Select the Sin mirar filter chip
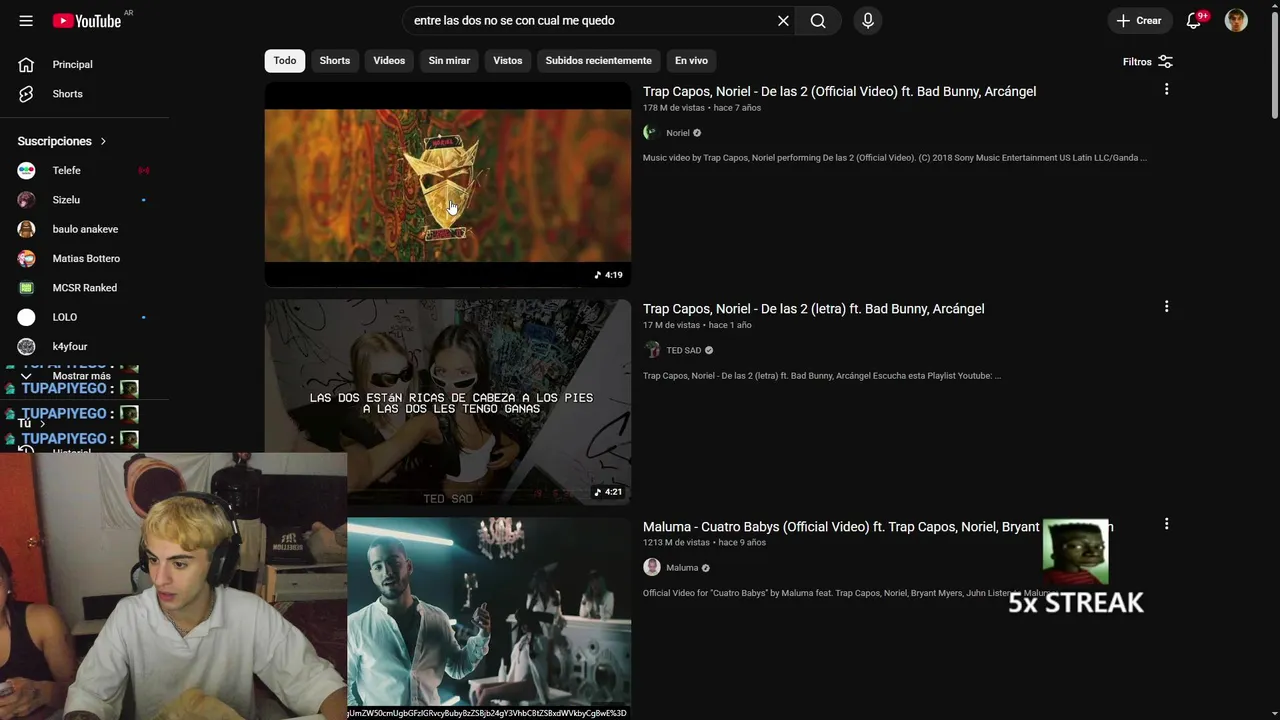 tap(449, 61)
